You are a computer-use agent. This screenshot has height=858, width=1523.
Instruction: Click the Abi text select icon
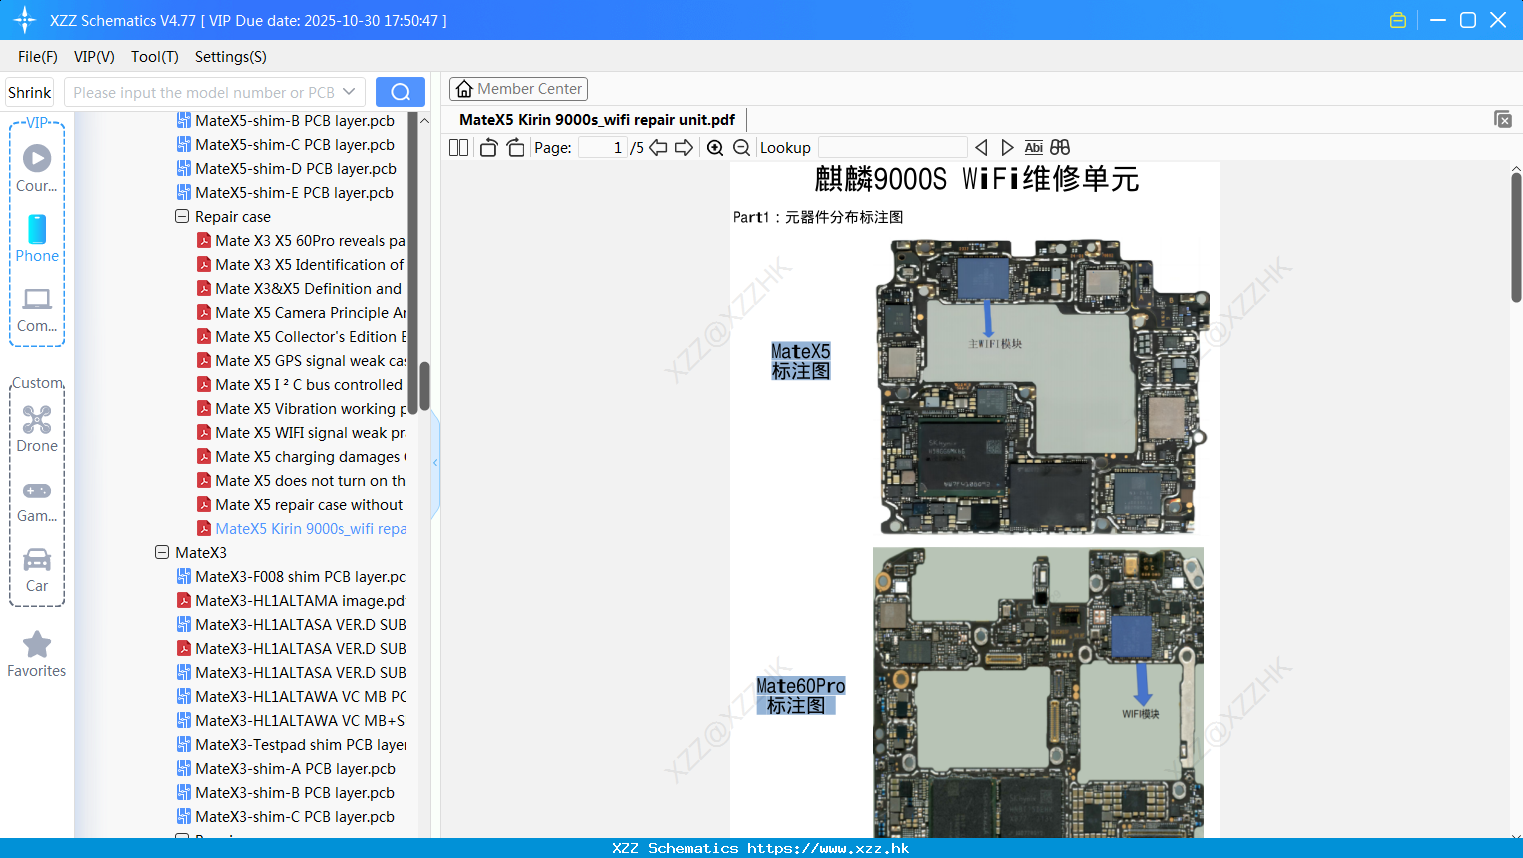(1034, 148)
